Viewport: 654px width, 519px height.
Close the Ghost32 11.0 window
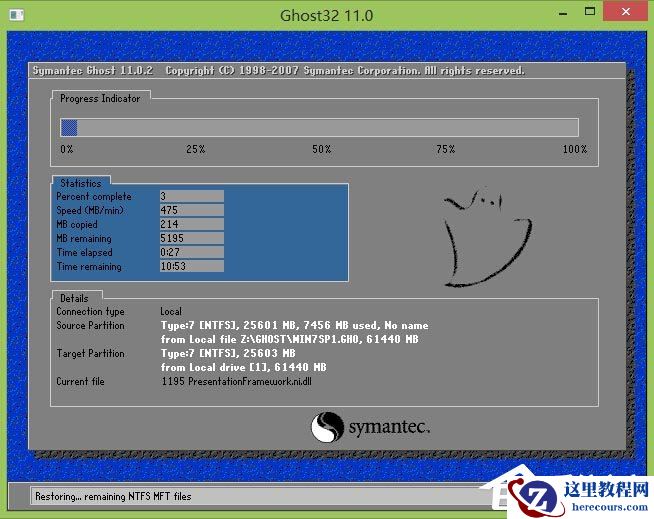[x=625, y=12]
